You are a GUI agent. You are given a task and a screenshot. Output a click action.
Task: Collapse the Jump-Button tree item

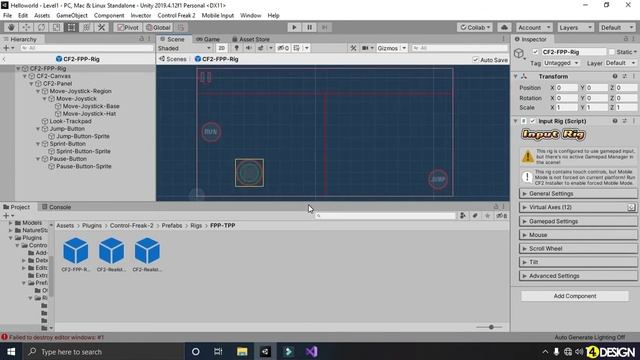(x=38, y=129)
